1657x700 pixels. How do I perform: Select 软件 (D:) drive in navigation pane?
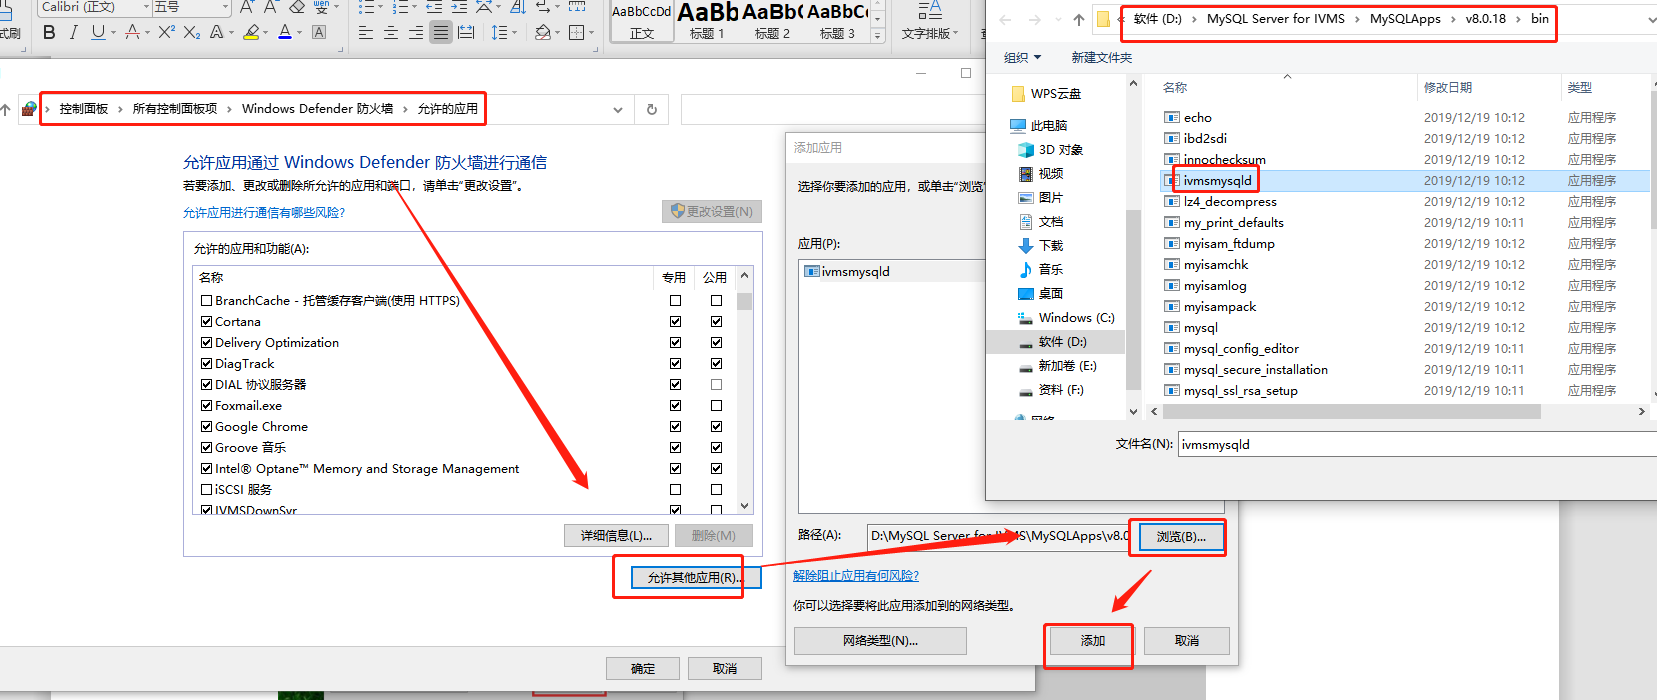(1061, 342)
